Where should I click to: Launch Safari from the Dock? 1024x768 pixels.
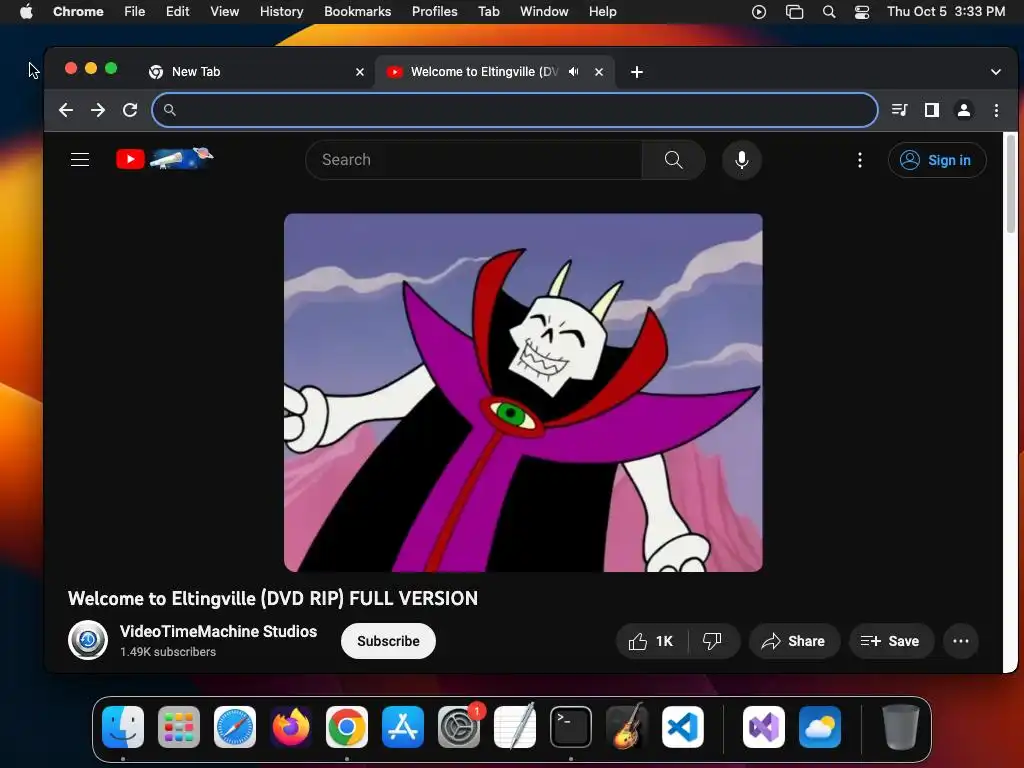[x=235, y=727]
